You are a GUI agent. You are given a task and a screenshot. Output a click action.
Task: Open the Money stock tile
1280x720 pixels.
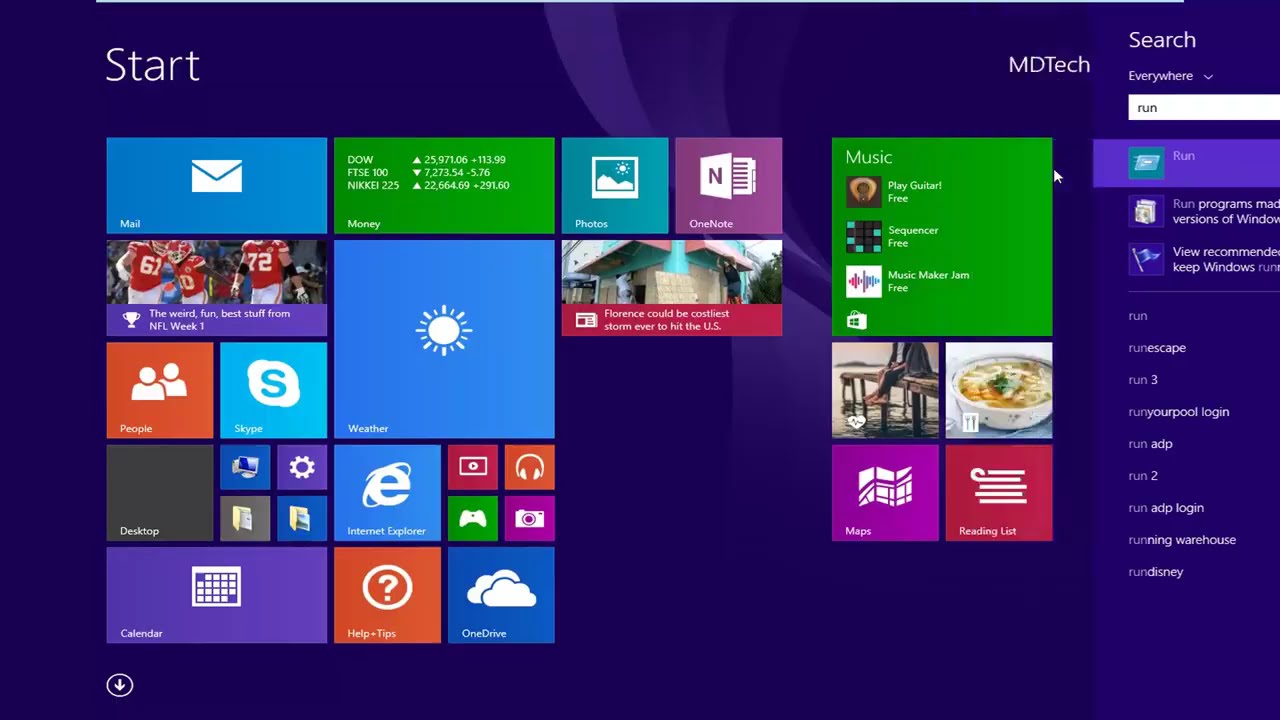click(444, 185)
